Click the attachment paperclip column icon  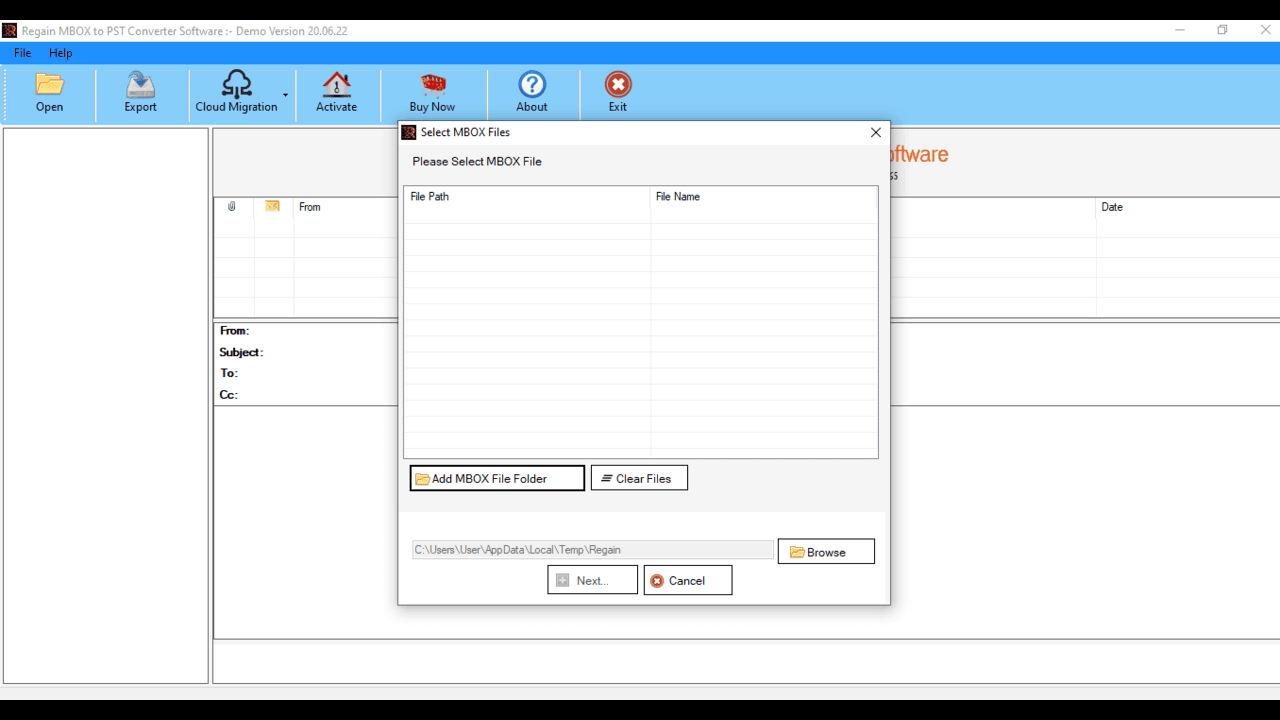point(232,207)
